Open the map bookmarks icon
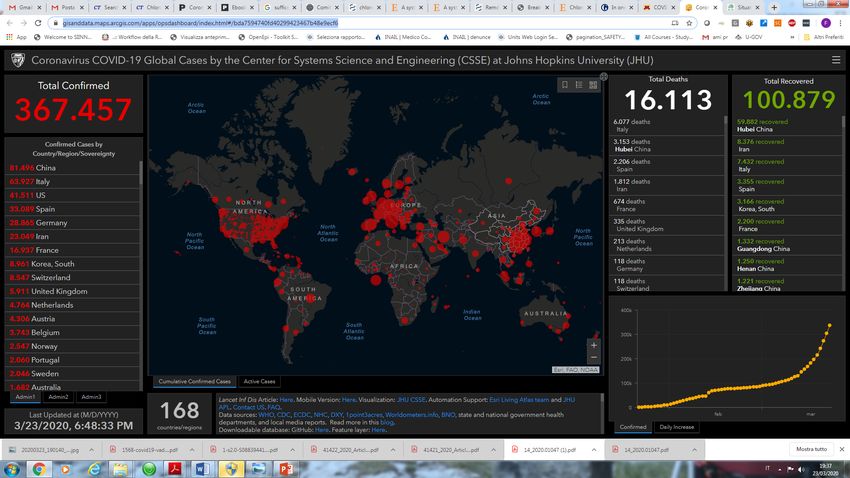Viewport: 850px width, 478px height. pos(564,85)
